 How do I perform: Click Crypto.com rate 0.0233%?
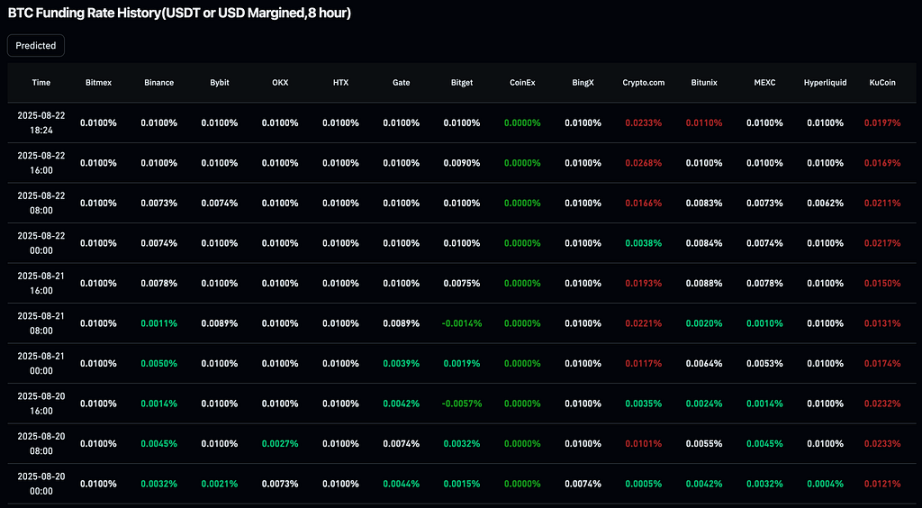pos(643,123)
